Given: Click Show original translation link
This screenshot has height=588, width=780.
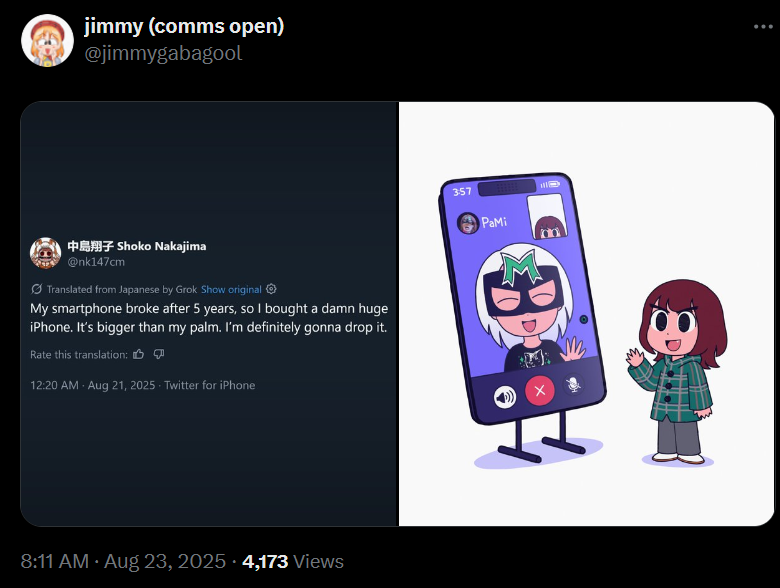Looking at the screenshot, I should 231,290.
